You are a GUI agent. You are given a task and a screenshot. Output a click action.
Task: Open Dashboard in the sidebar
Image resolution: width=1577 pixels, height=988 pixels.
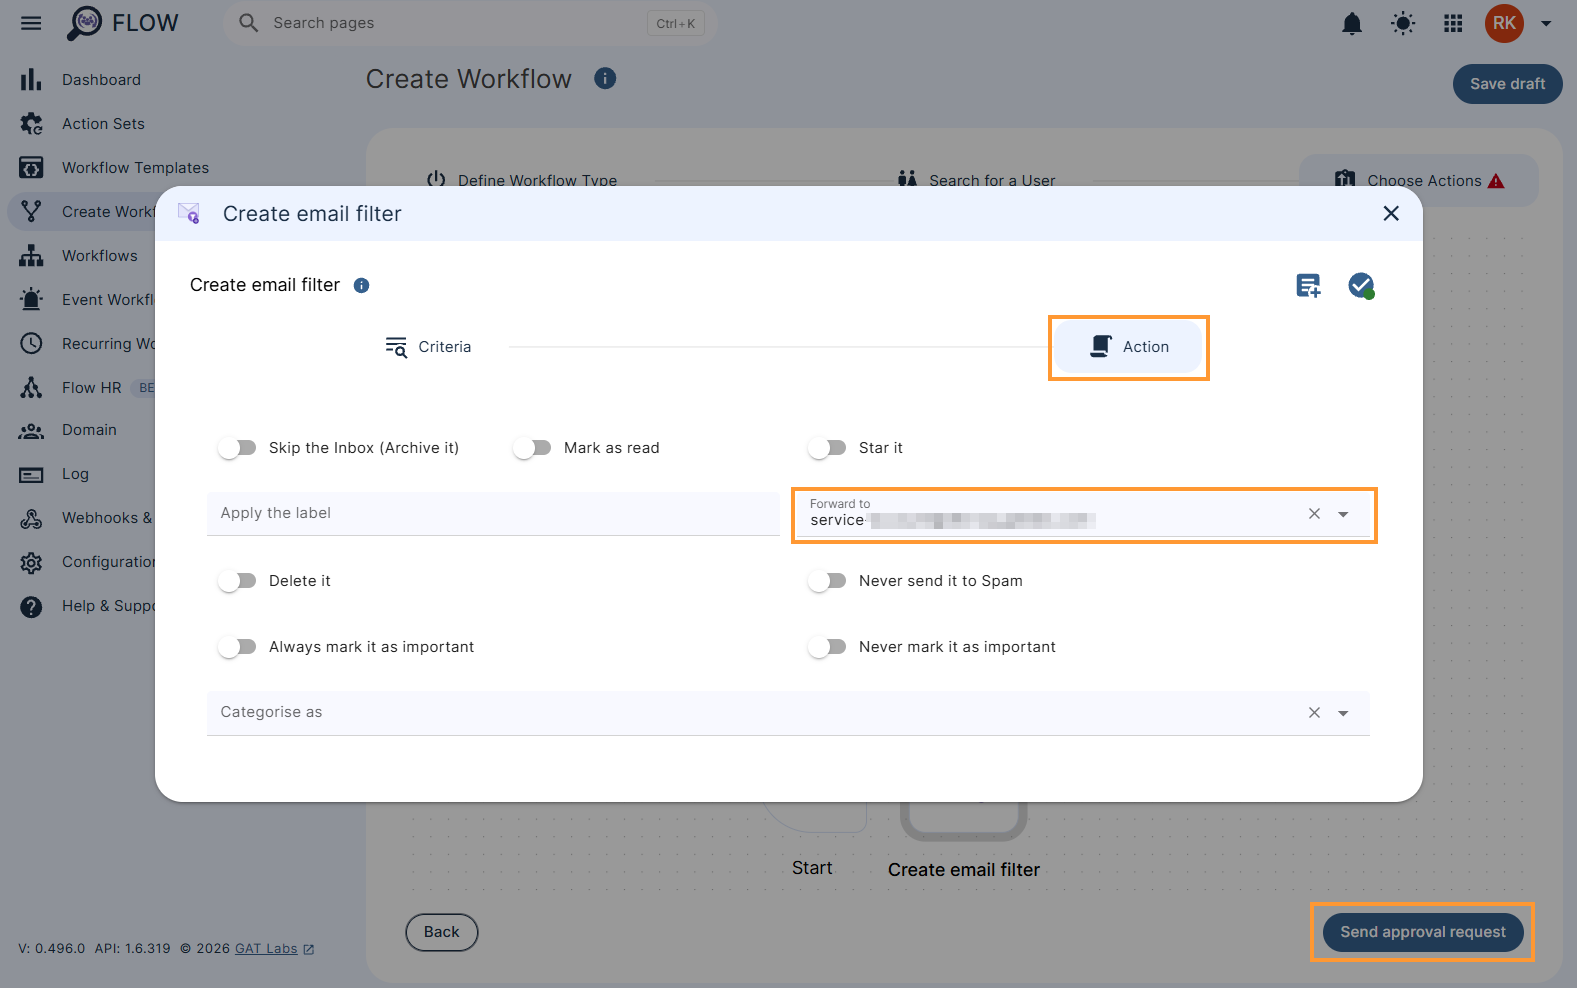click(x=101, y=80)
